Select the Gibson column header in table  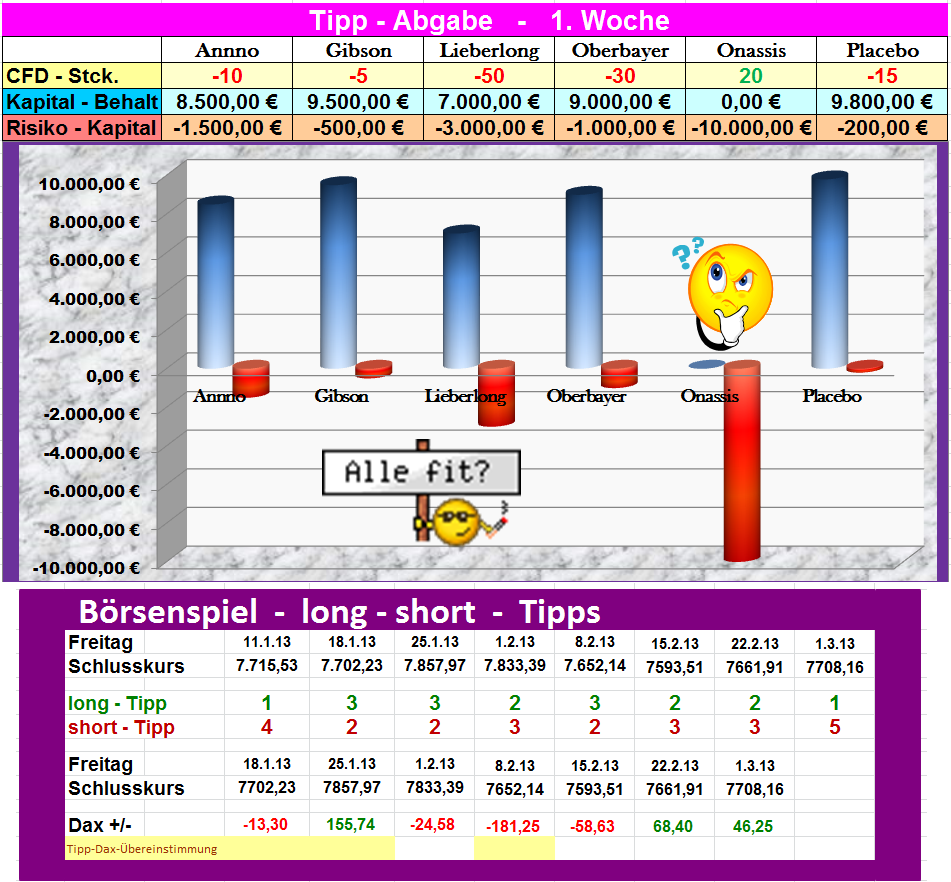point(358,50)
